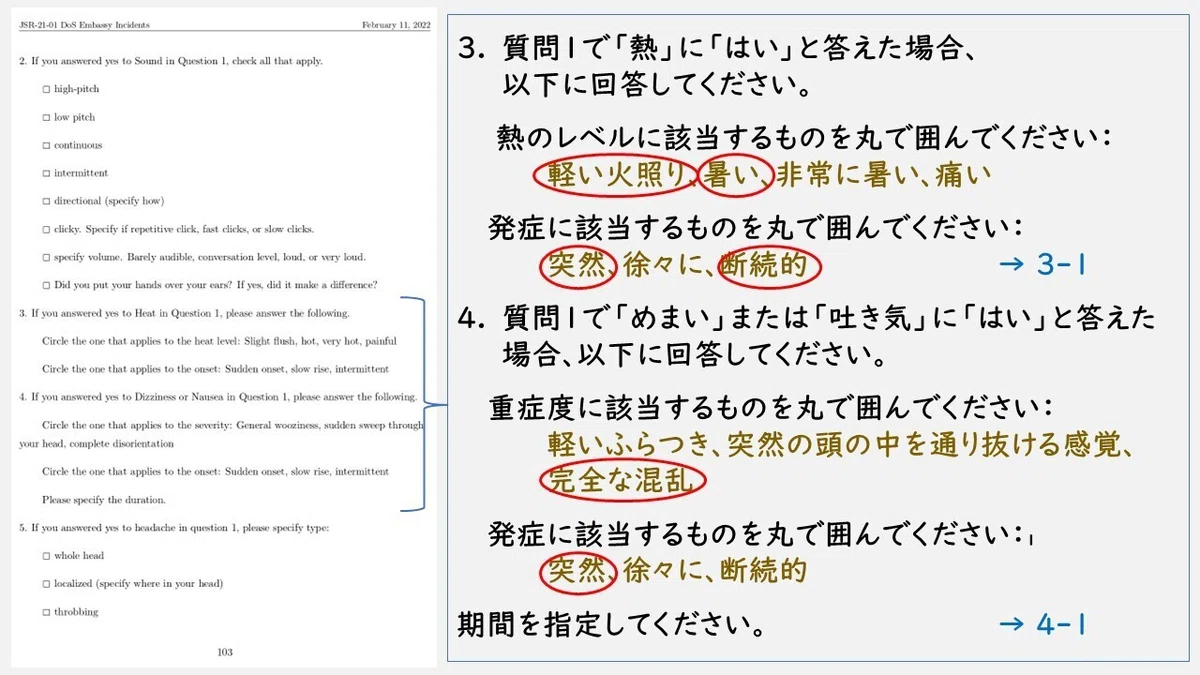
Task: Click "Please specify the duration." line
Action: tap(104, 499)
